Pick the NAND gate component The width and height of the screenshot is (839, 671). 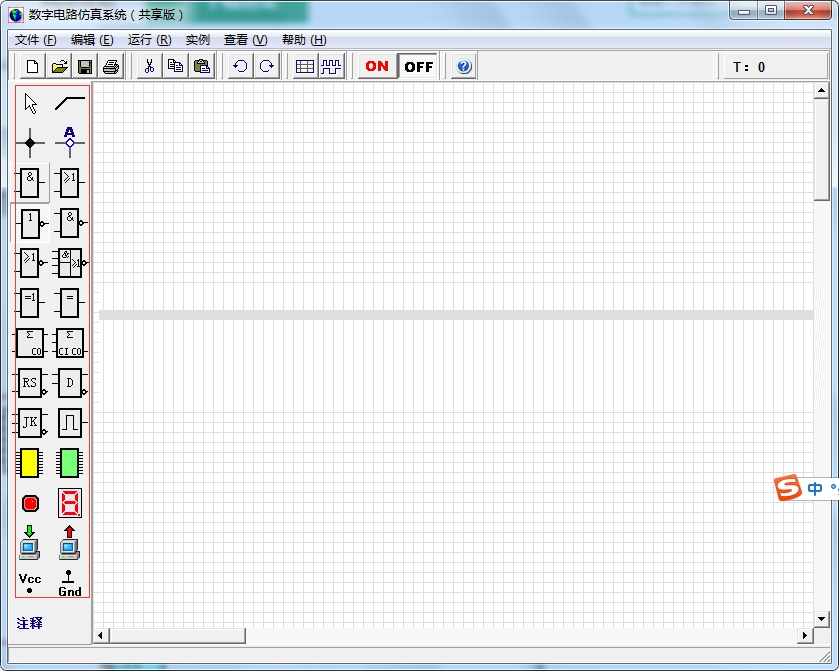pos(70,223)
